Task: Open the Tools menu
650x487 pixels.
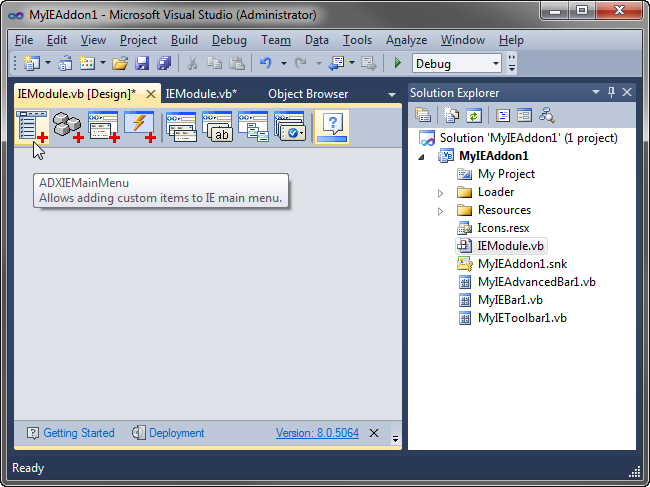Action: [357, 40]
